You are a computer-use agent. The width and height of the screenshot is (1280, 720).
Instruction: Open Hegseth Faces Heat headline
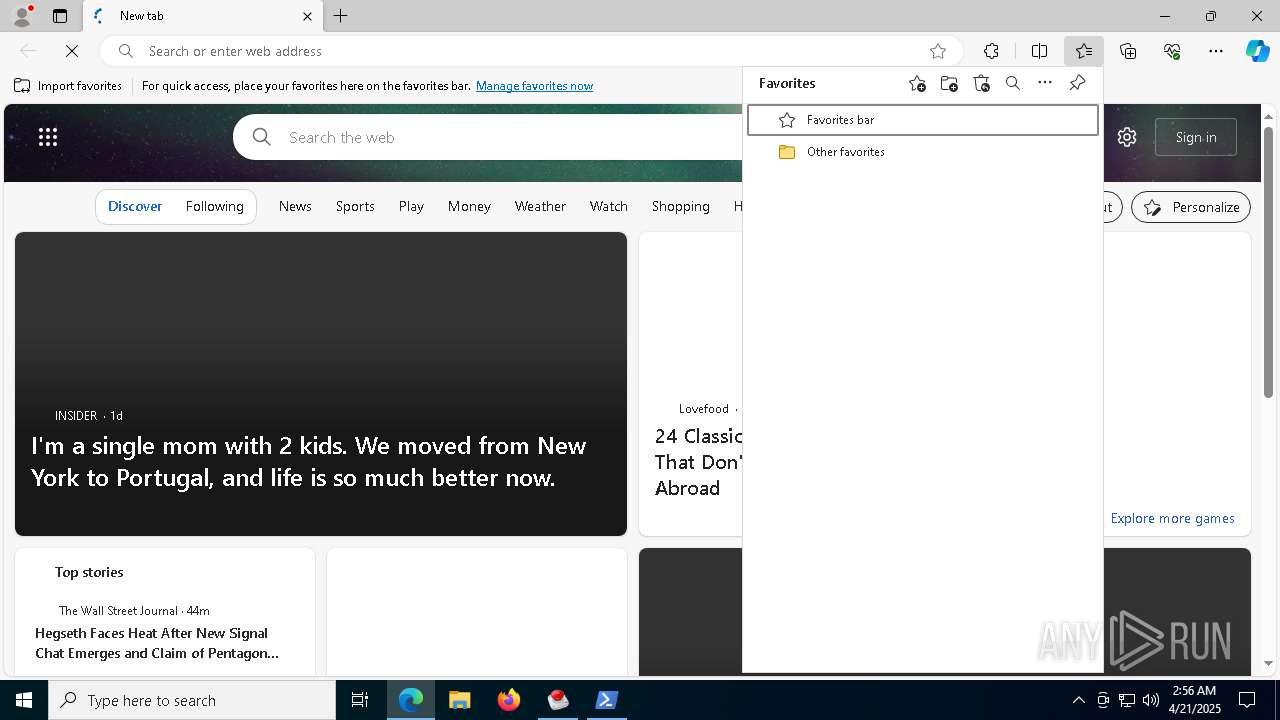[157, 643]
